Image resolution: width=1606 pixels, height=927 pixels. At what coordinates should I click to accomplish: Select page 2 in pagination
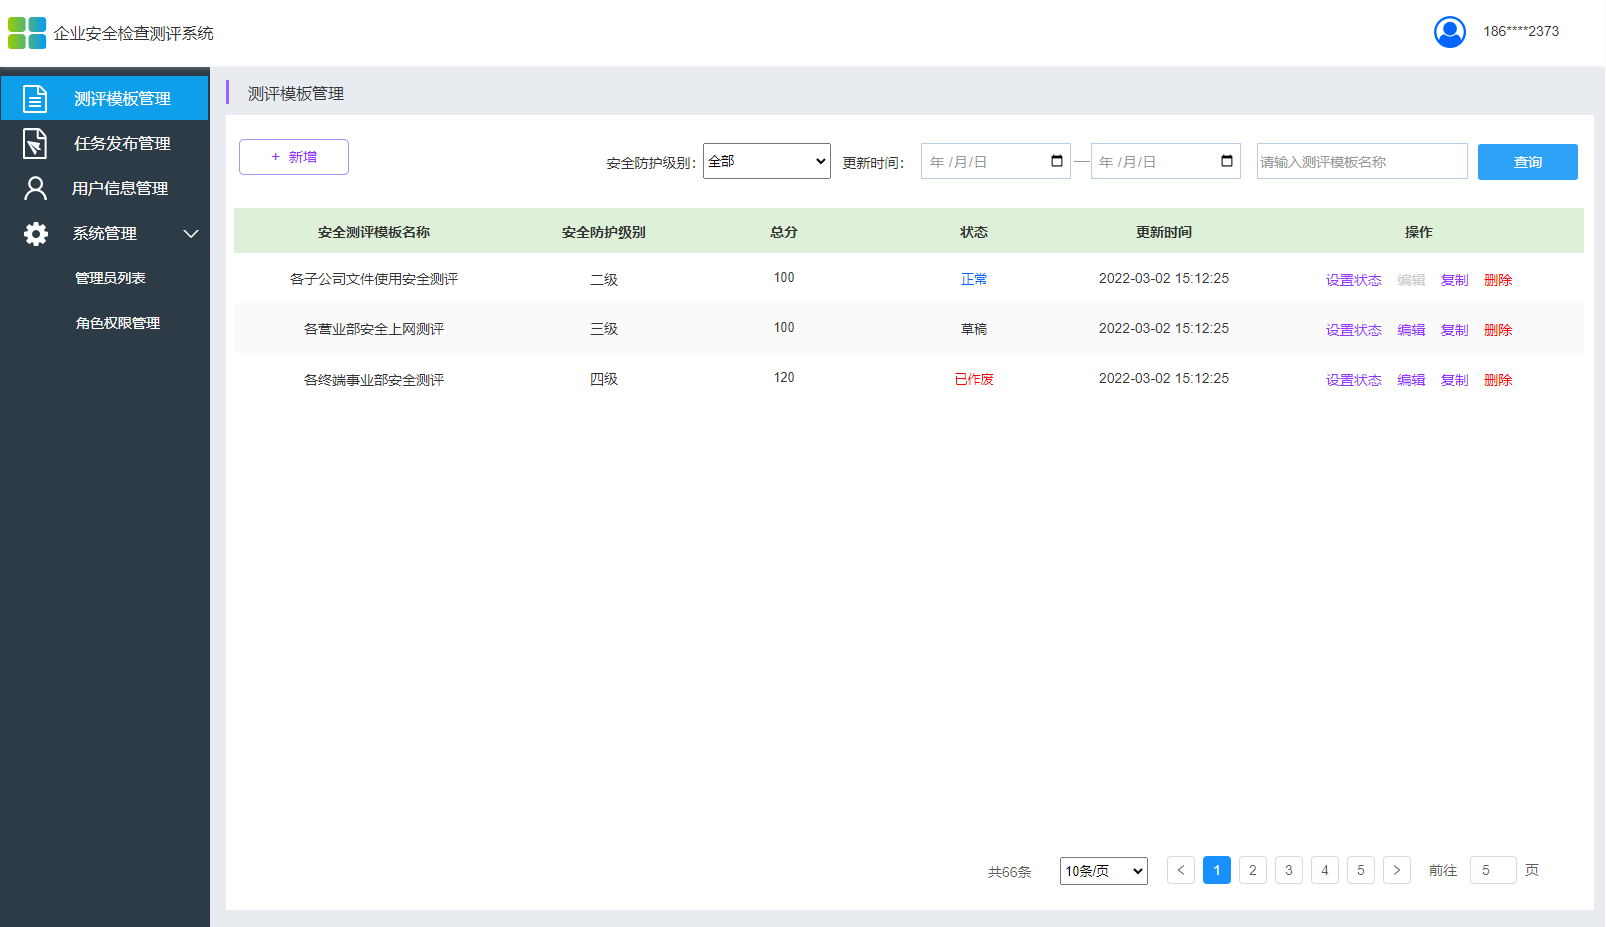[x=1253, y=870]
